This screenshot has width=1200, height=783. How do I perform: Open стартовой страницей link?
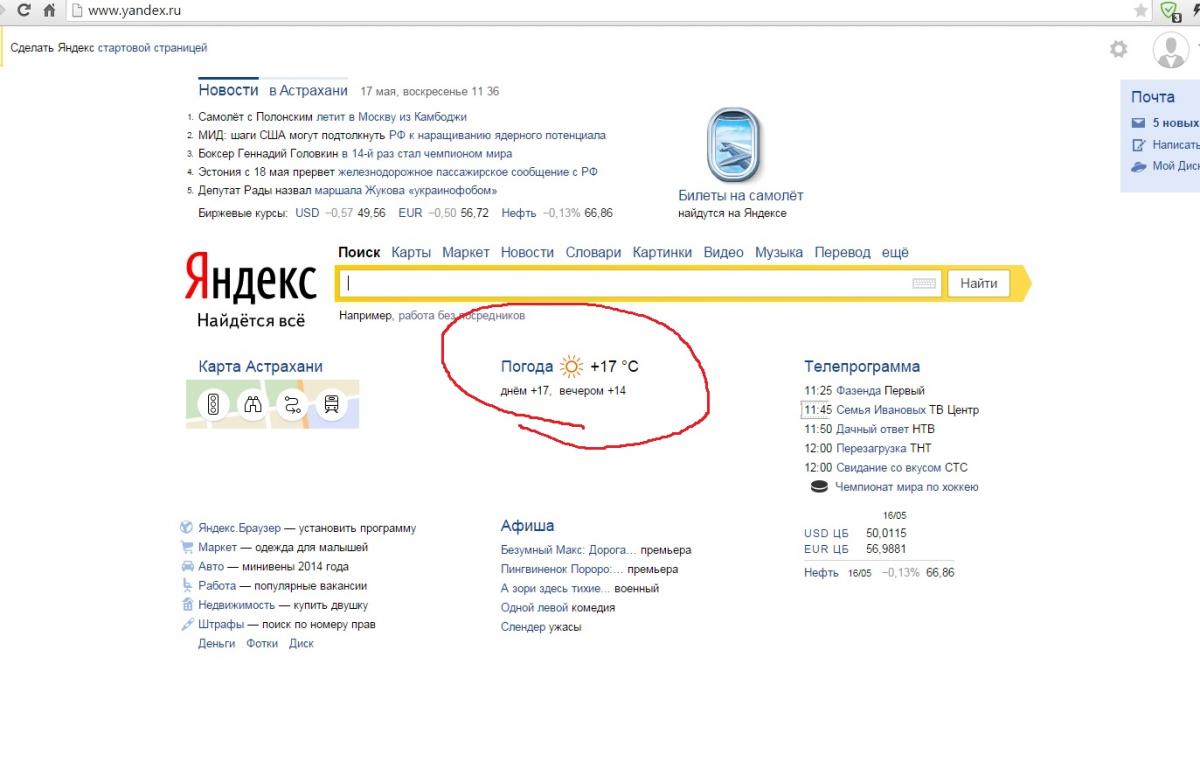click(152, 48)
